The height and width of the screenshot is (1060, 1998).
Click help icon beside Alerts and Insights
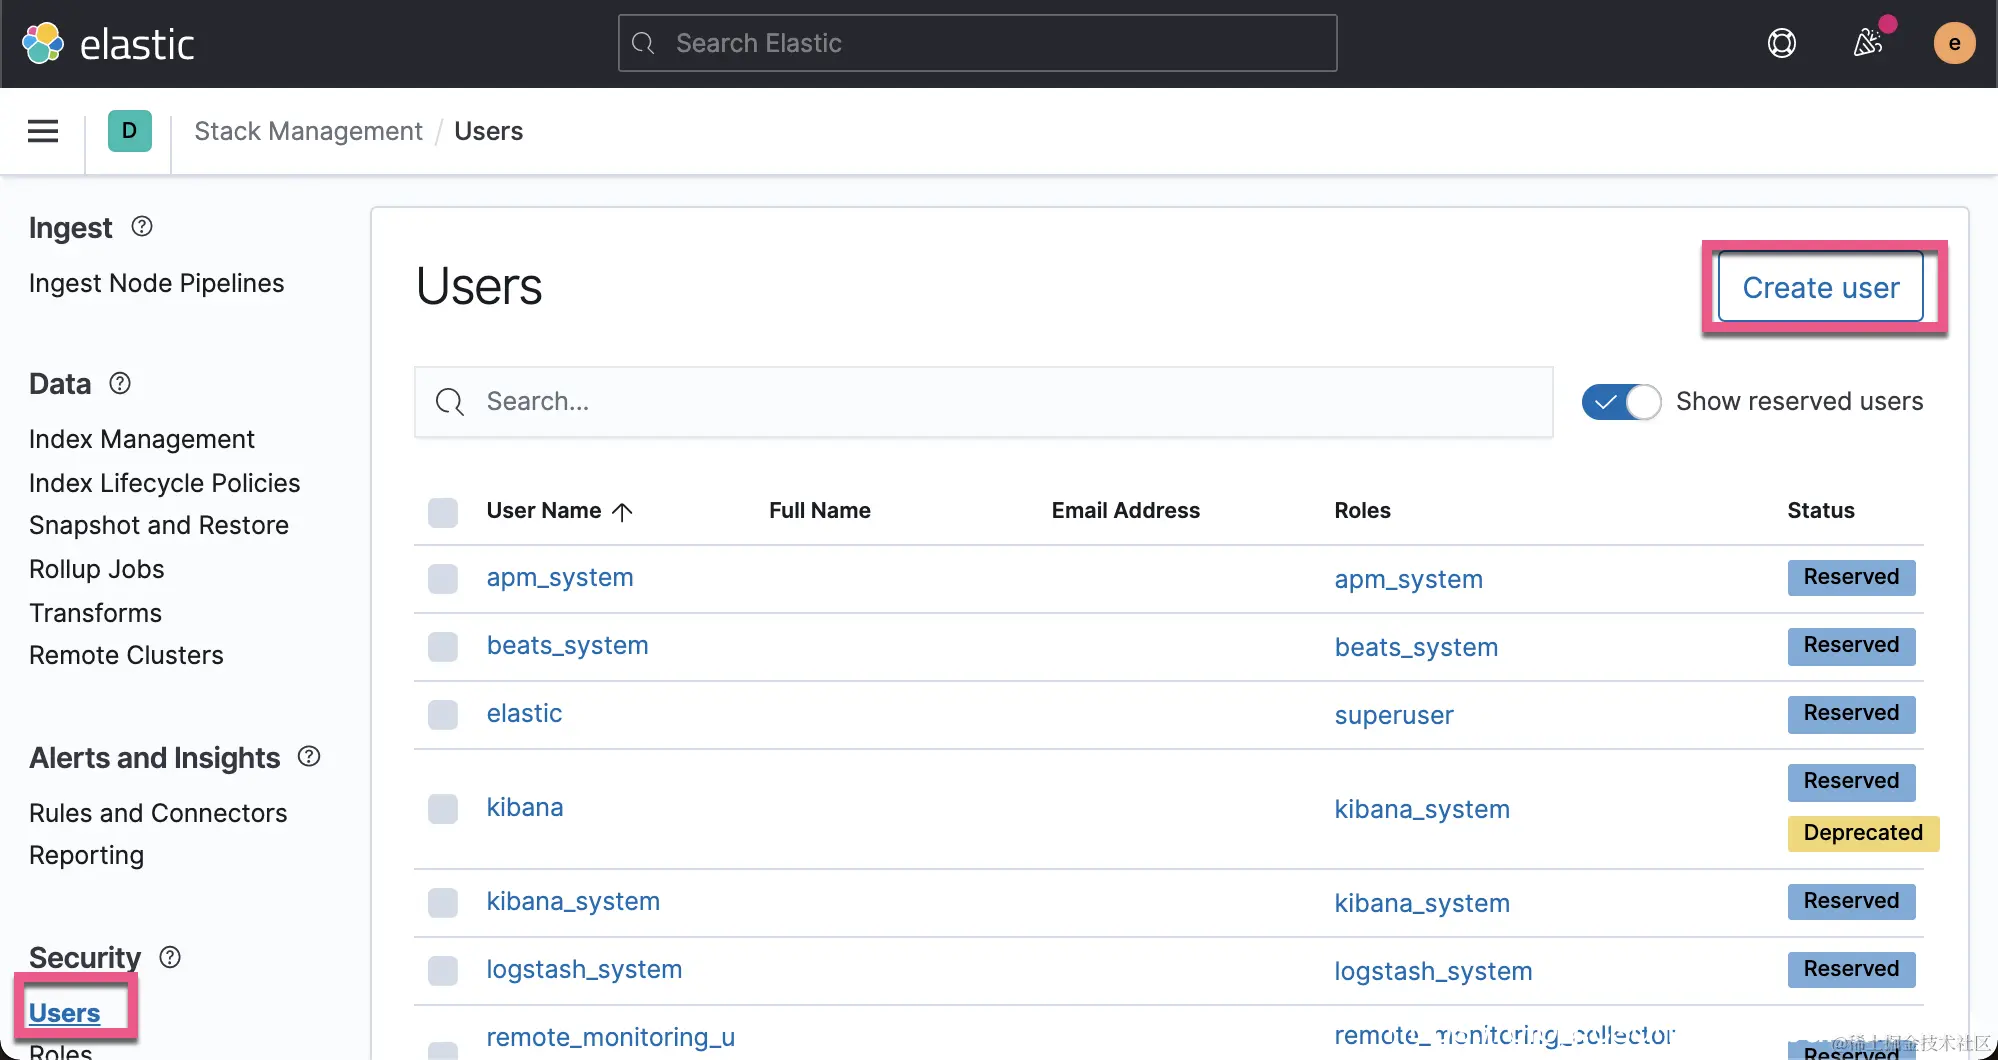click(309, 757)
